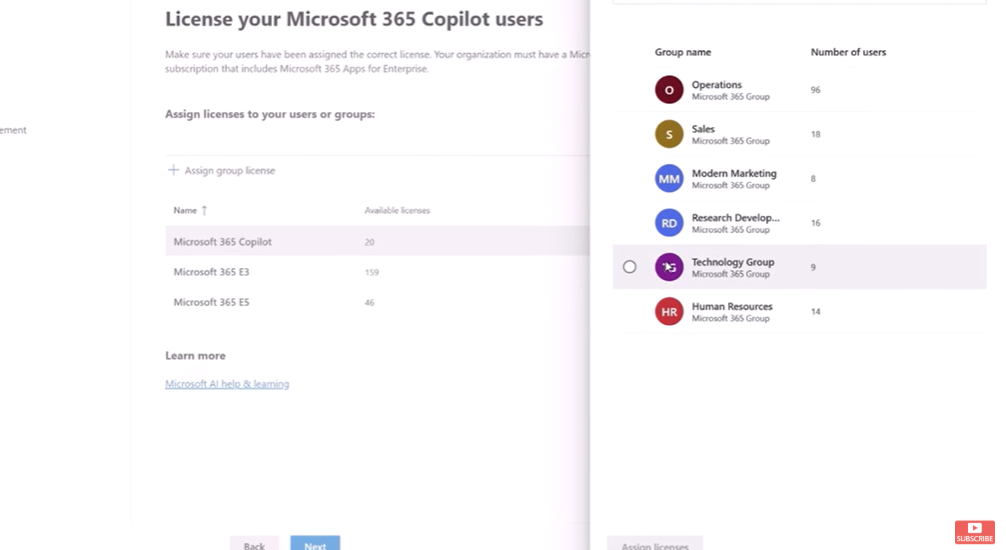Click the 18 users count for Sales

coord(815,134)
